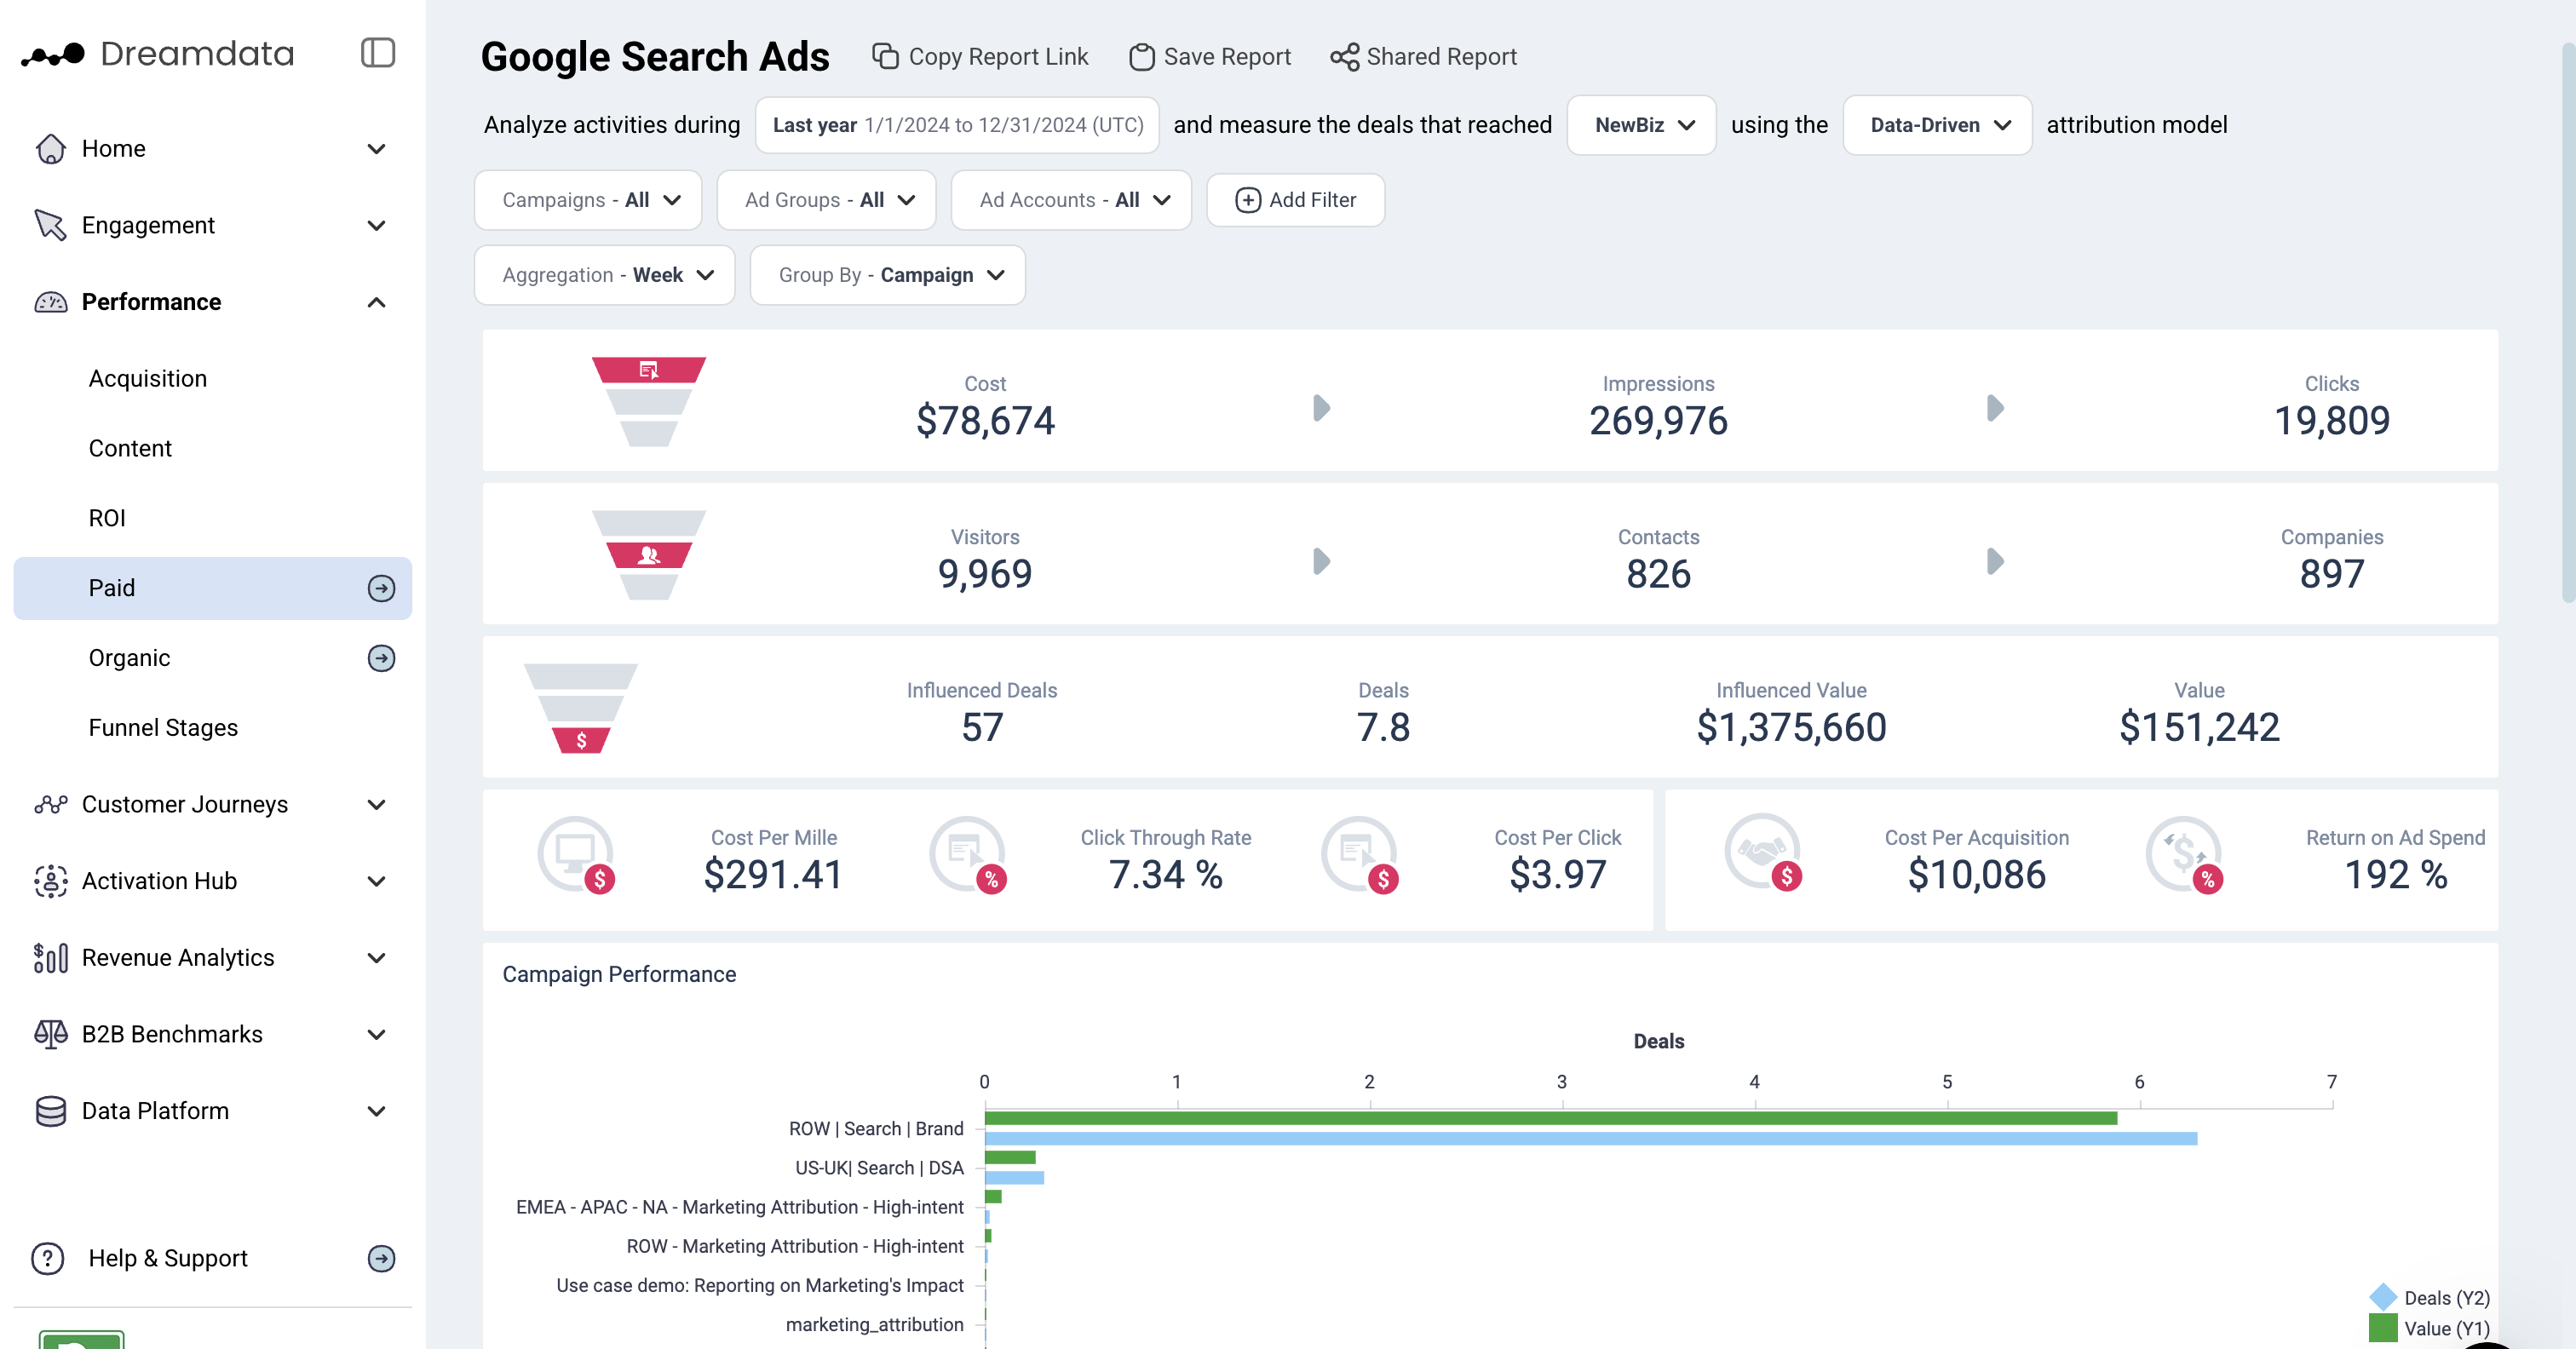
Task: Click the Add Filter button
Action: click(x=1296, y=200)
